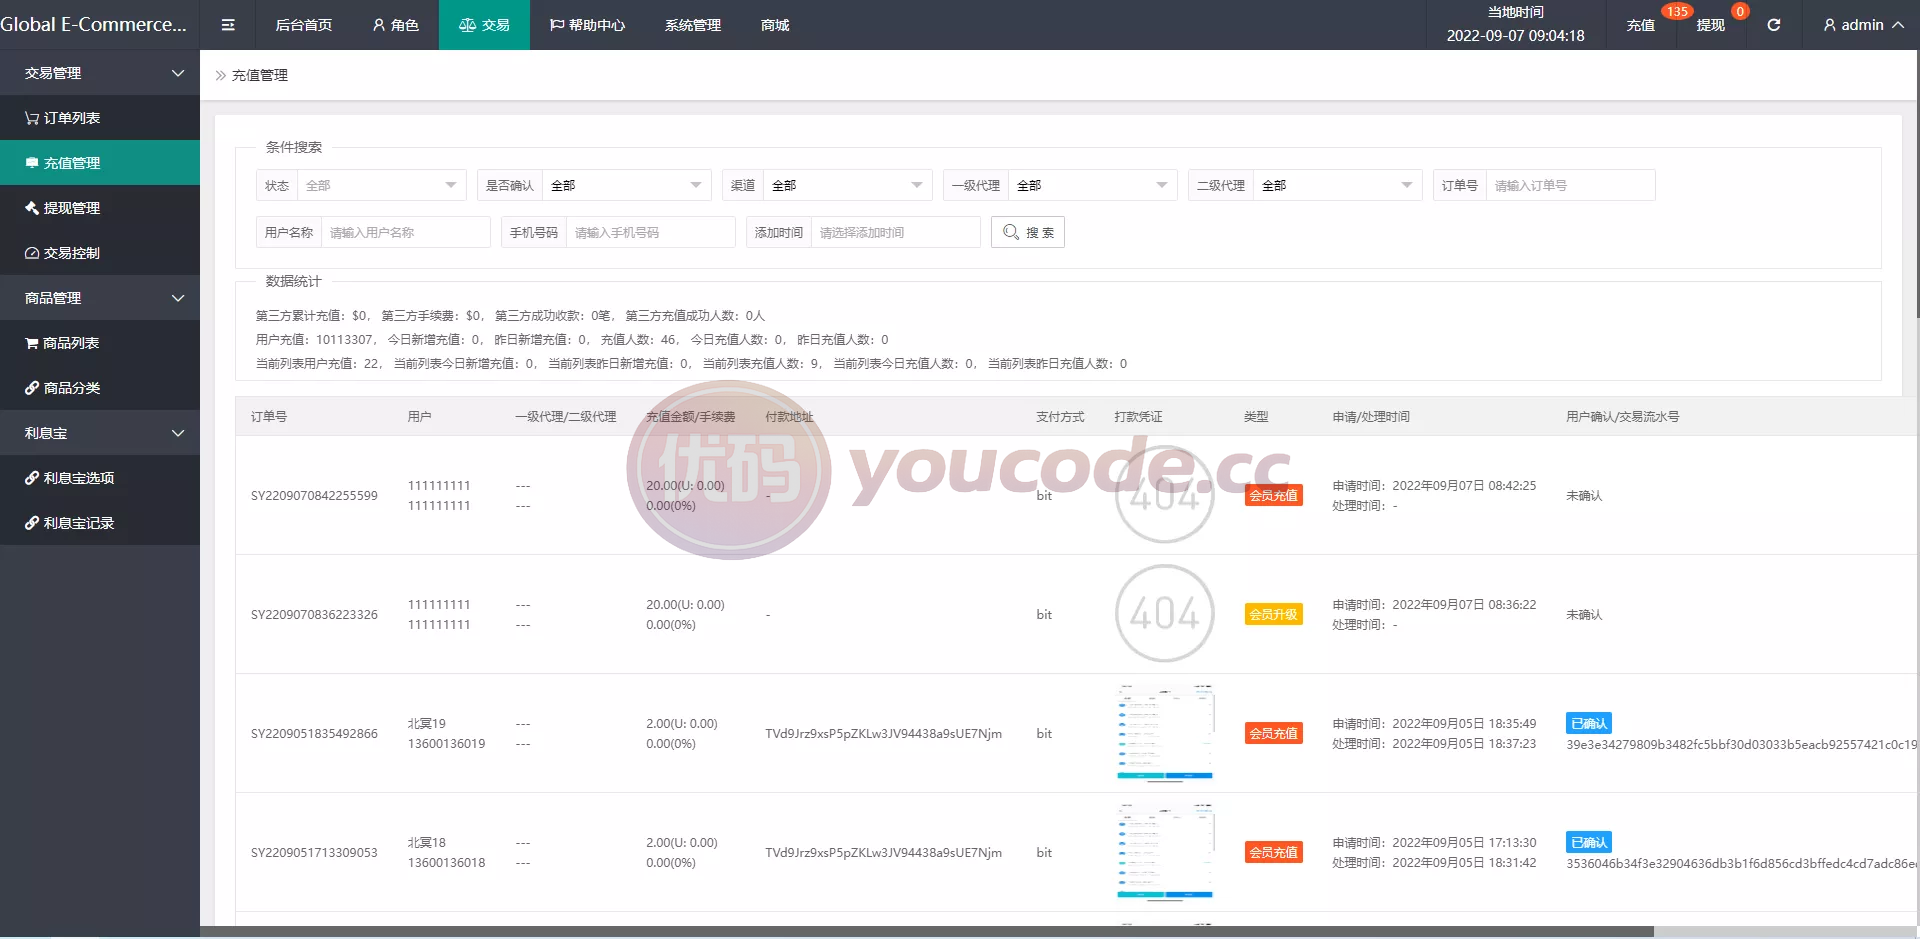This screenshot has width=1920, height=939.
Task: Open payment proof thumbnail for order SY2209051713309053
Action: click(1164, 851)
